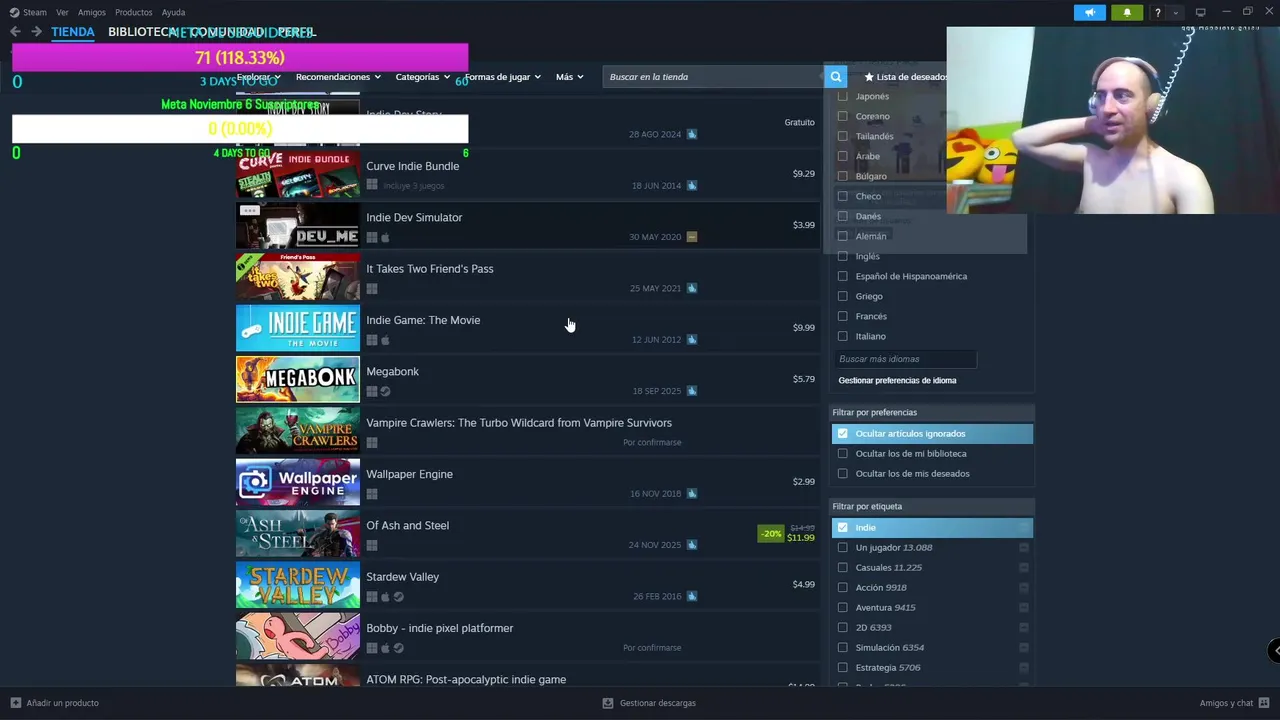This screenshot has width=1280, height=720.
Task: Open Lista de deseados
Action: [906, 77]
